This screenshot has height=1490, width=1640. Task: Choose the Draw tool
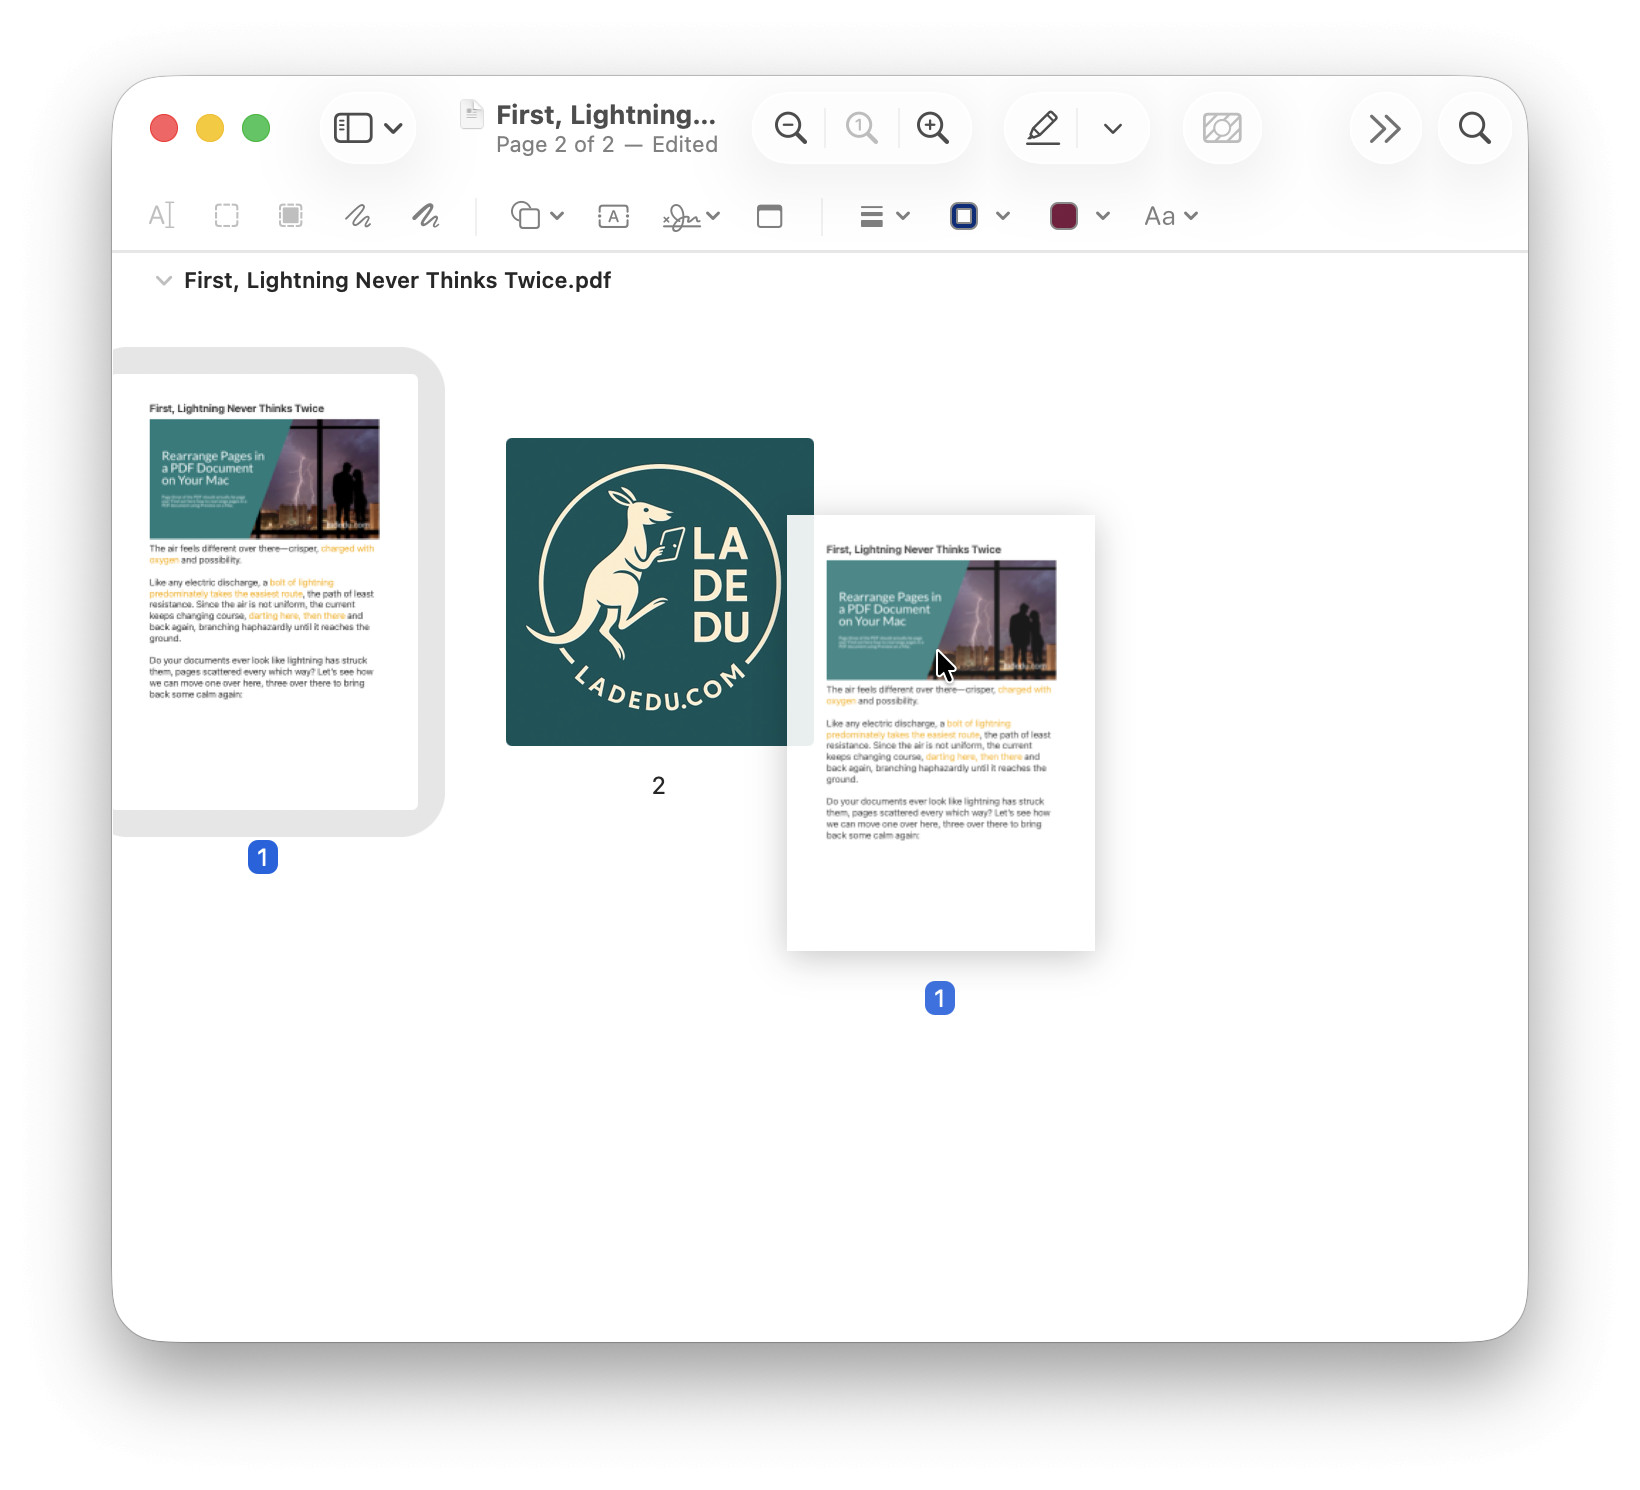[x=426, y=216]
